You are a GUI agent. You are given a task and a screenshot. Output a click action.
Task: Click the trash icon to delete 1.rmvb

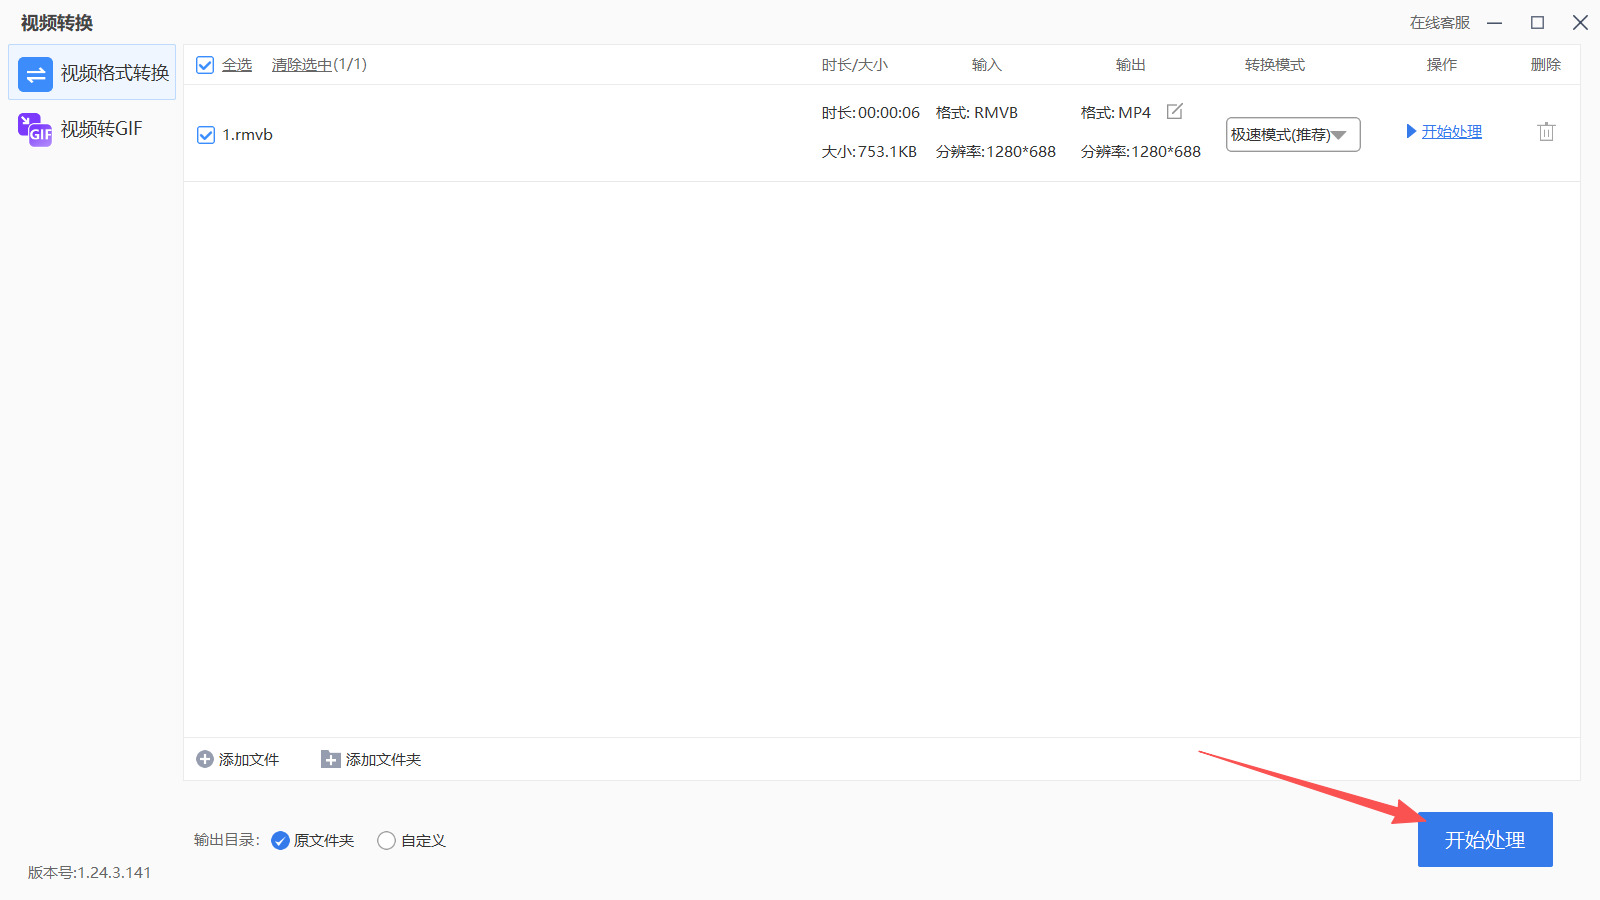1546,131
